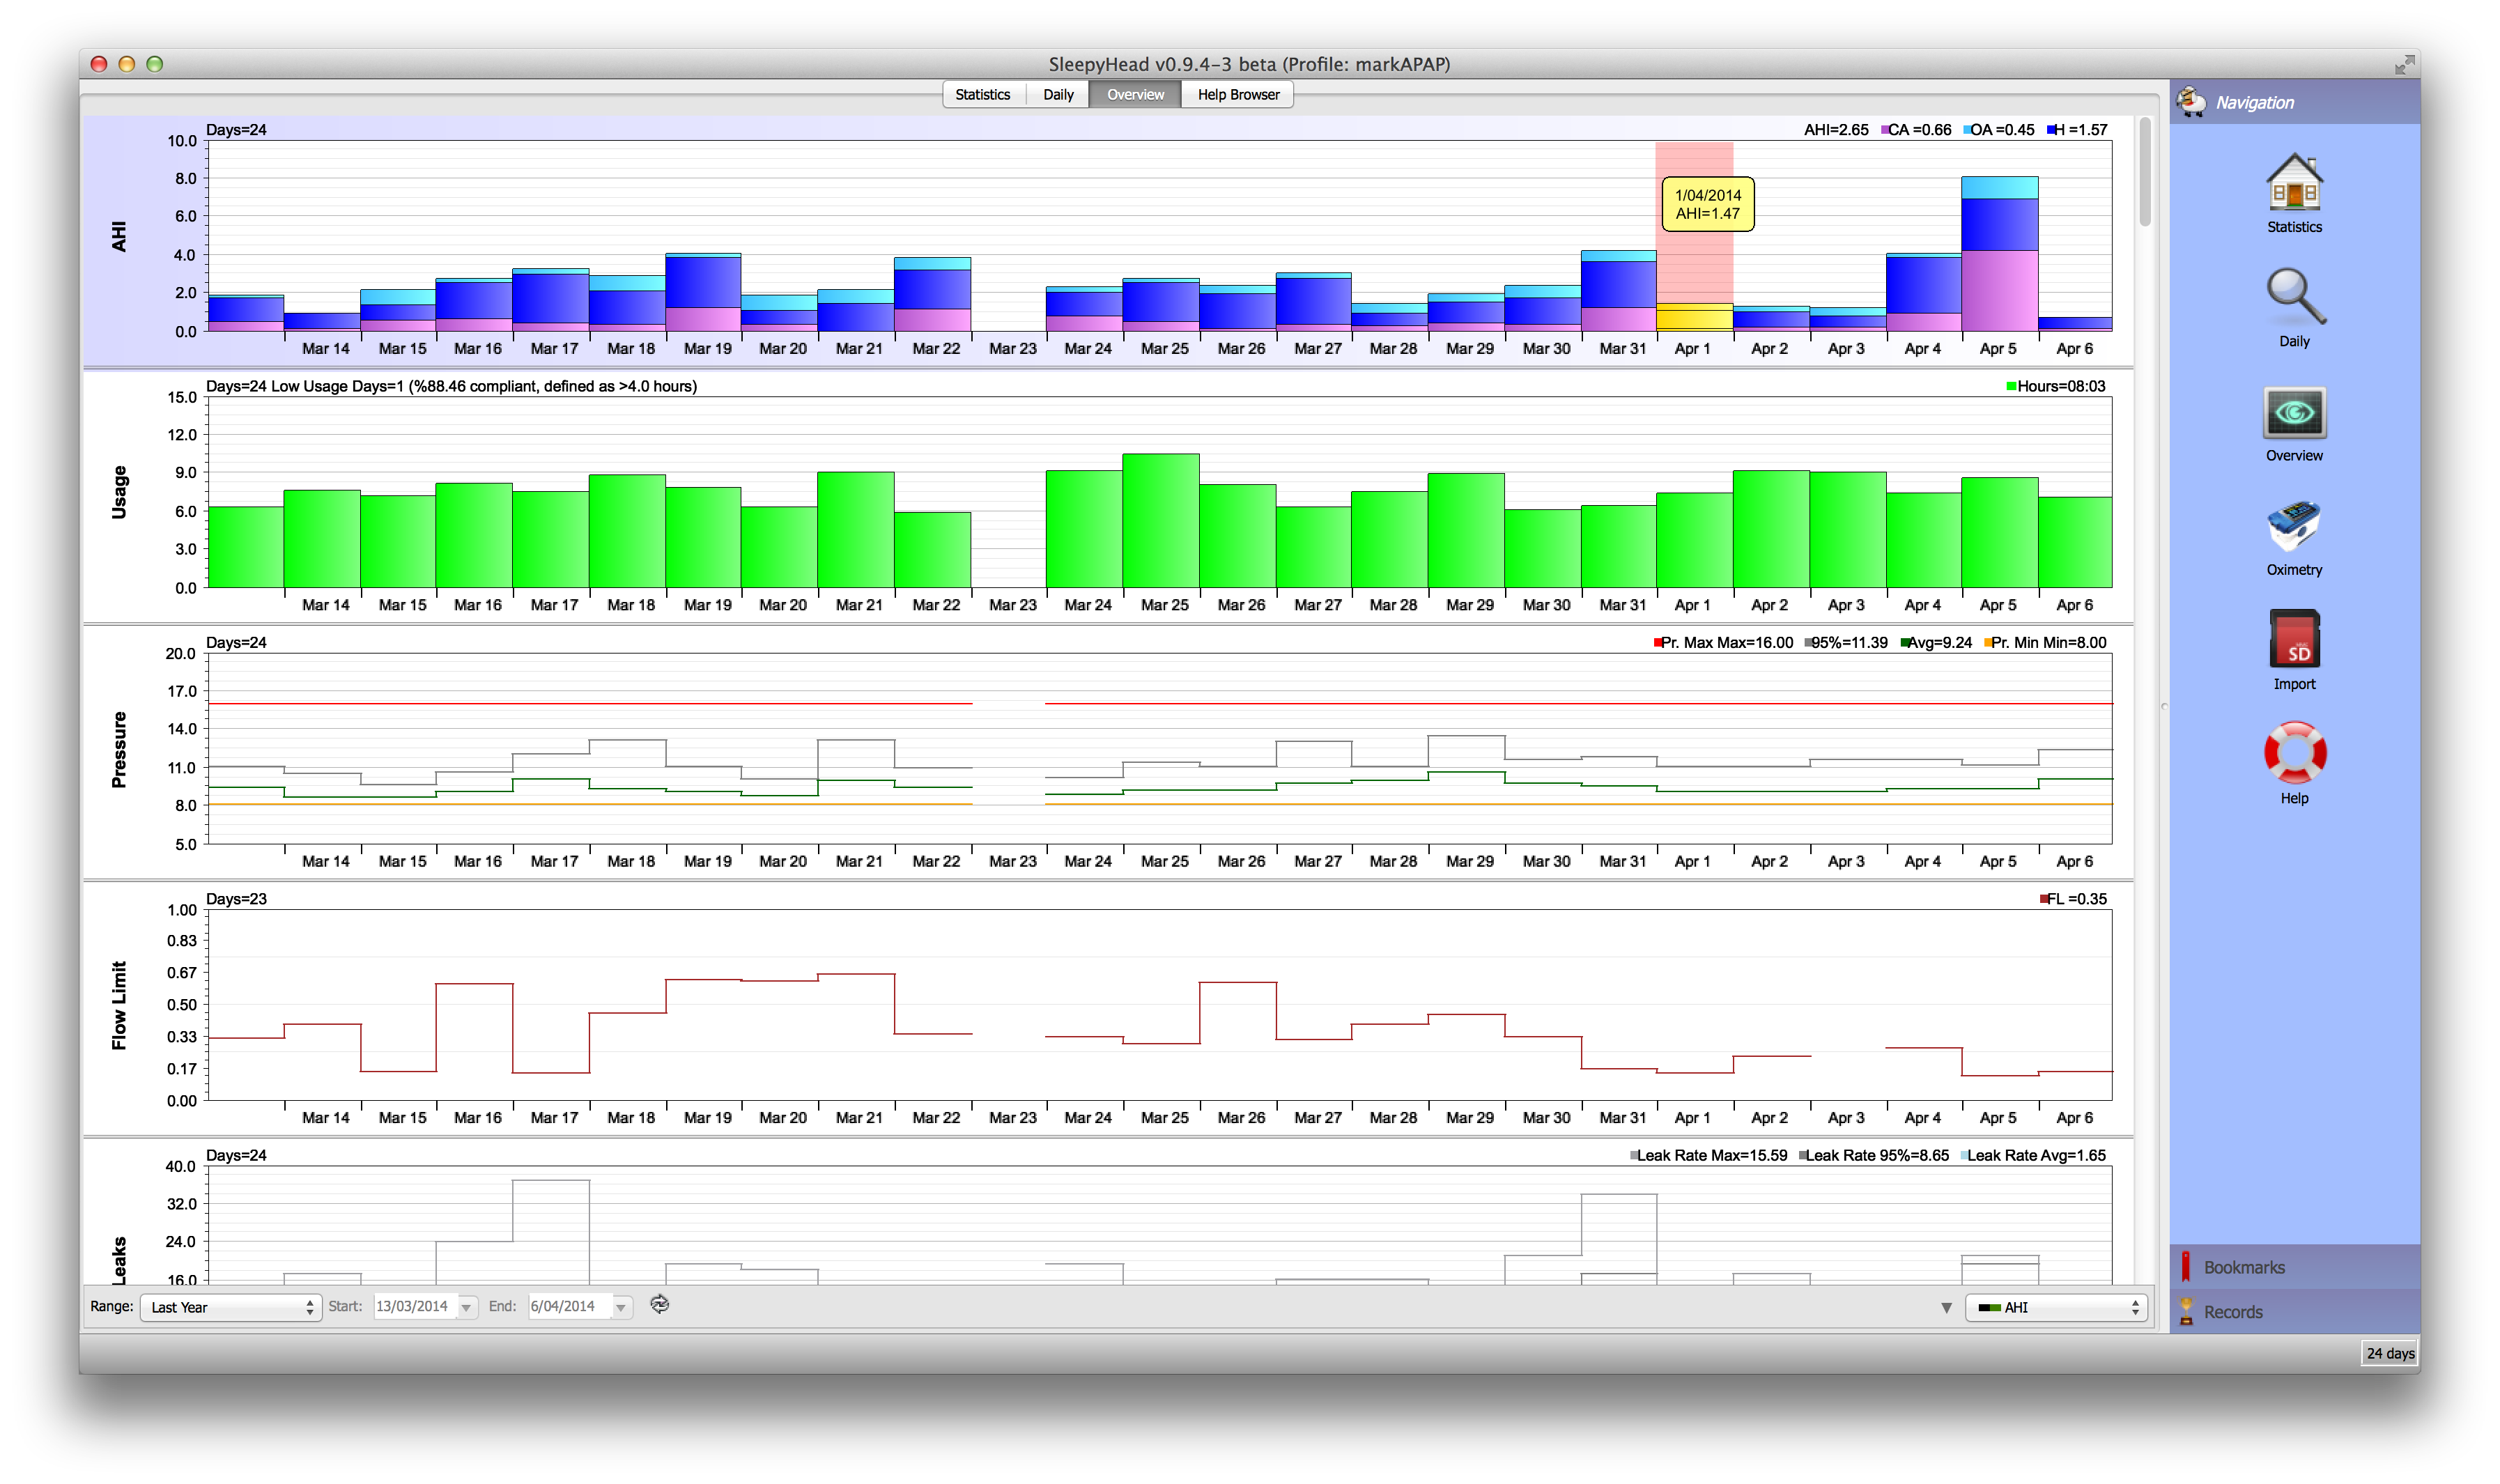This screenshot has width=2500, height=1484.
Task: Open Daily view magnifier icon
Action: coord(2294,297)
